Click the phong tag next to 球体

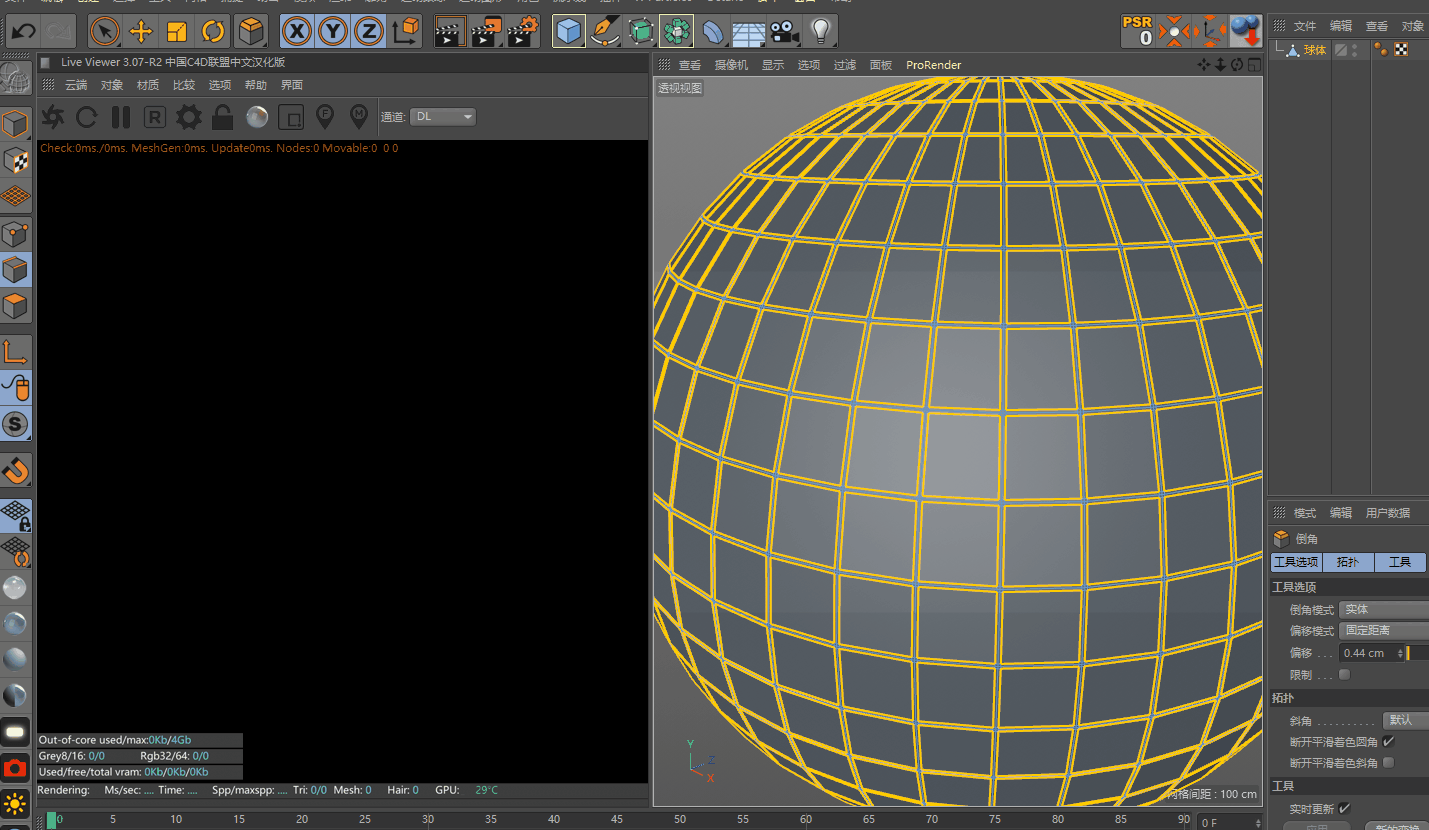[1381, 49]
